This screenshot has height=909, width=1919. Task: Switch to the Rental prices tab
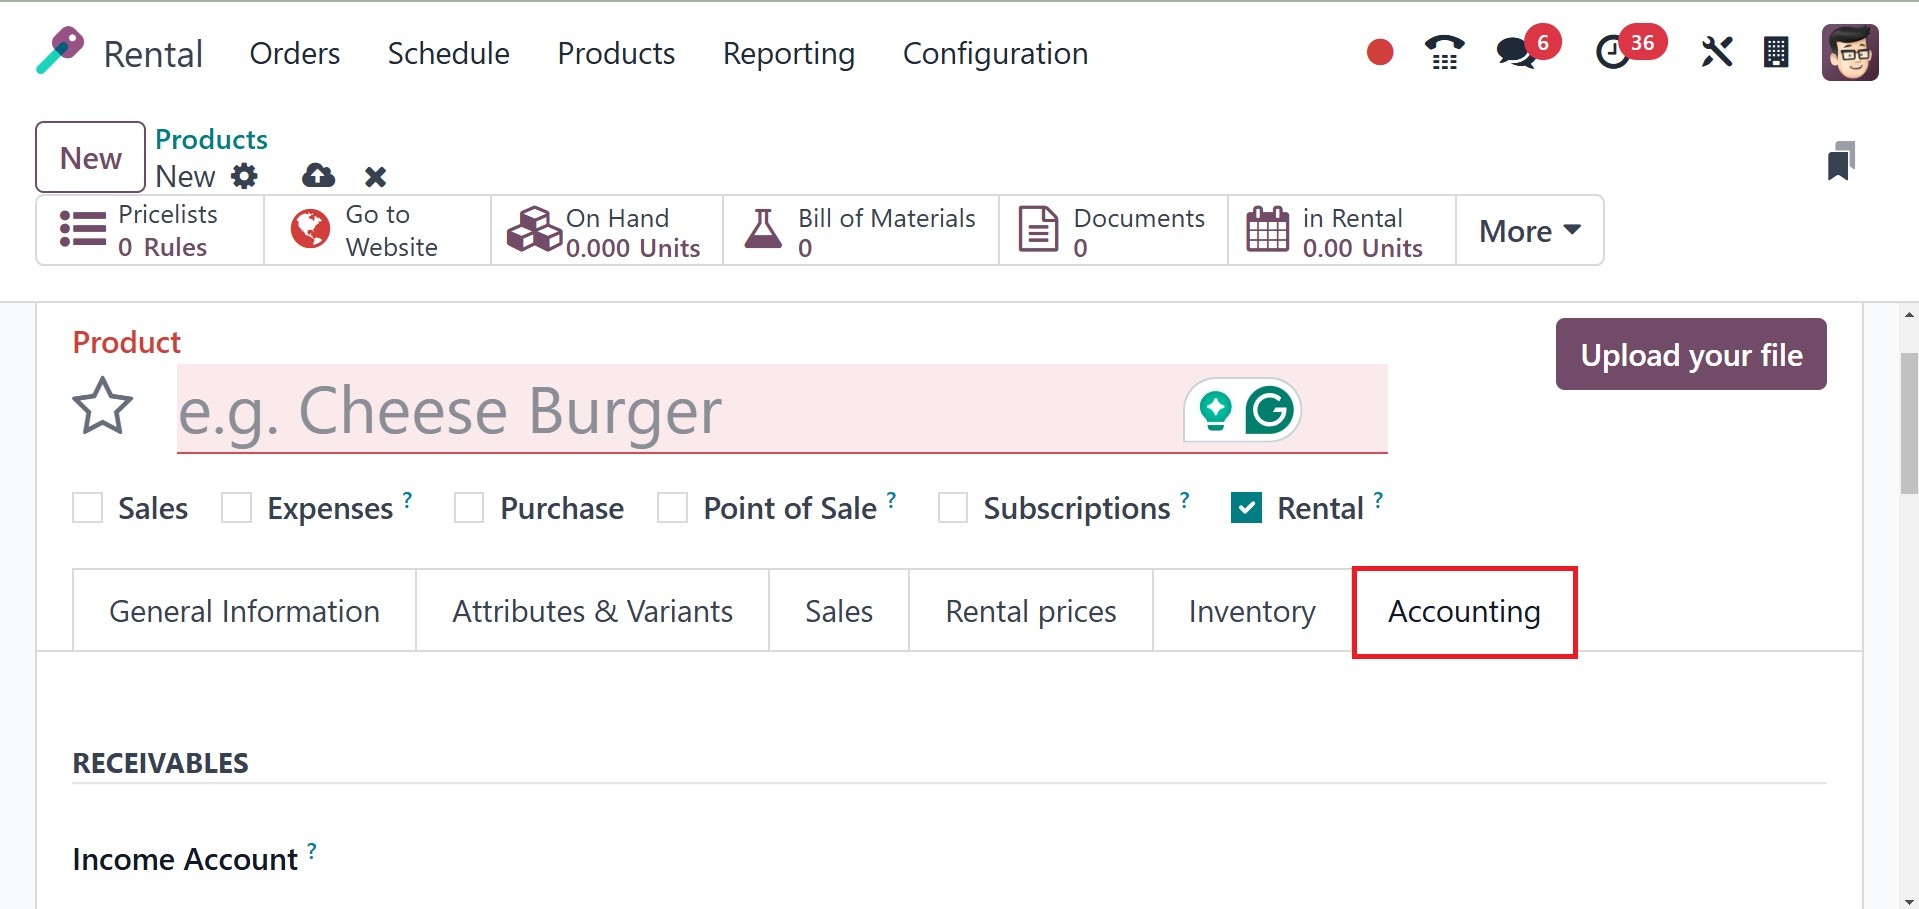tap(1030, 611)
